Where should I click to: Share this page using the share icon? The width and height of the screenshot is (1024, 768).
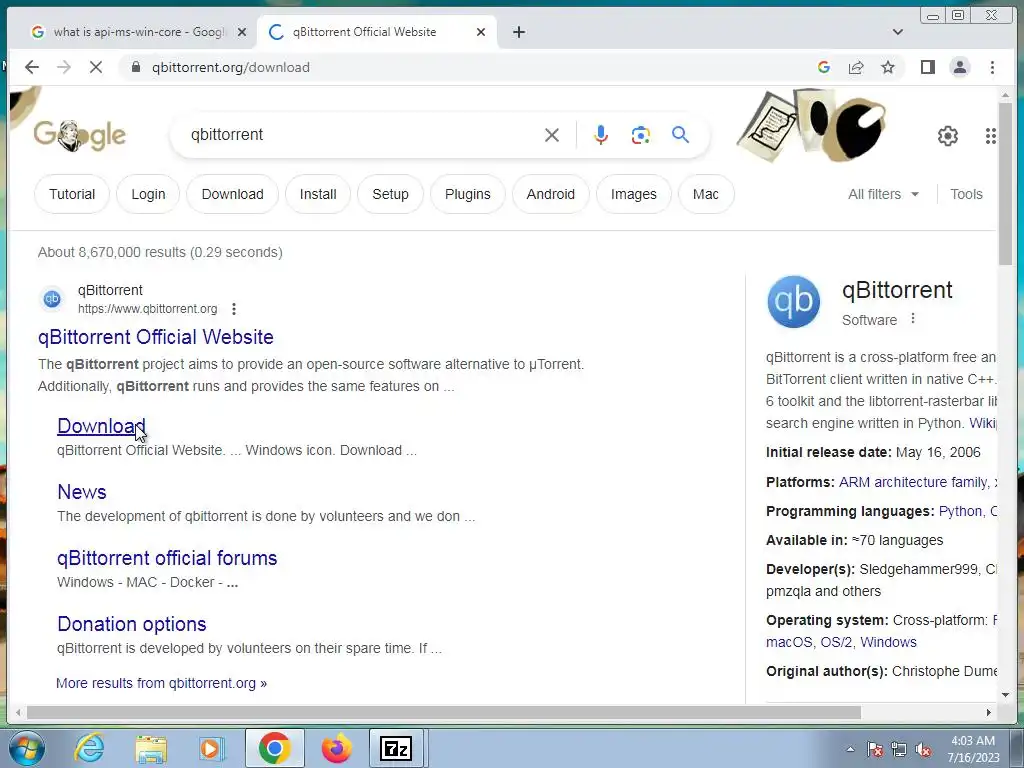point(856,67)
